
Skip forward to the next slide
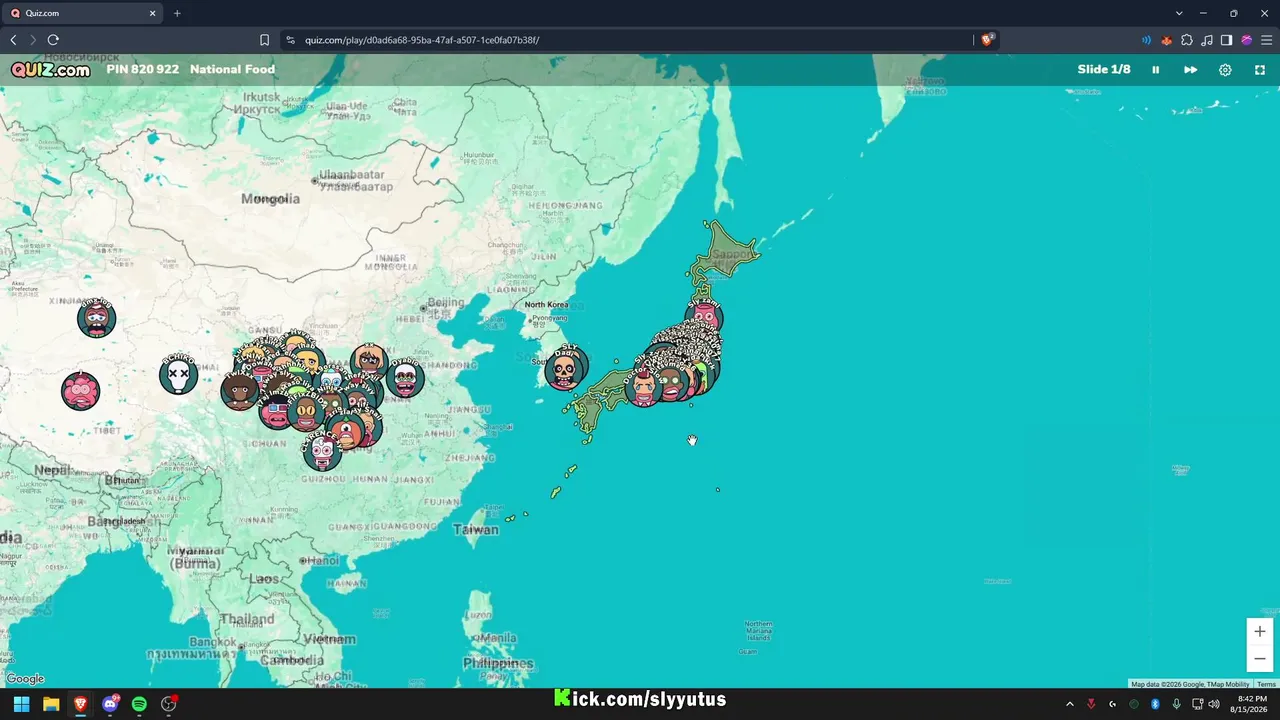tap(1190, 70)
